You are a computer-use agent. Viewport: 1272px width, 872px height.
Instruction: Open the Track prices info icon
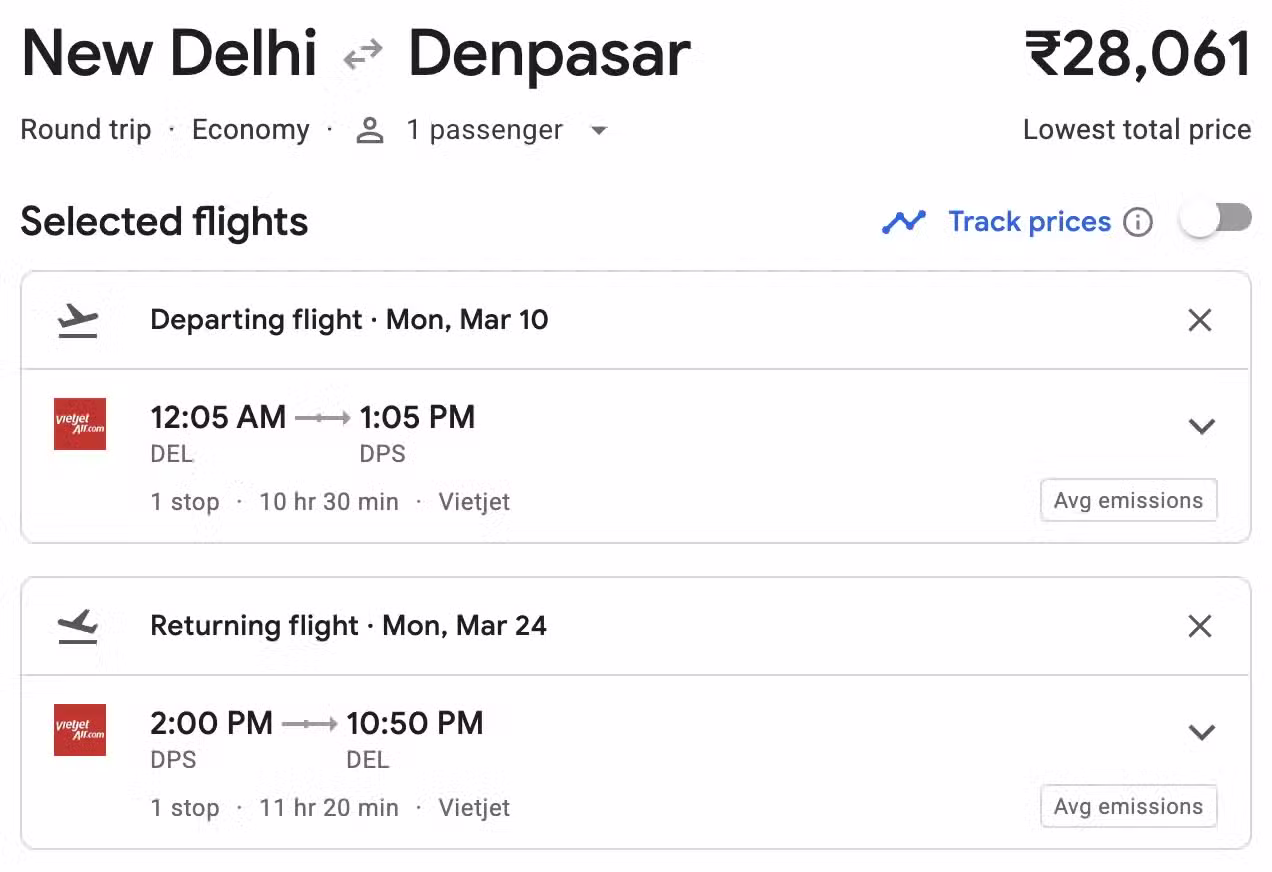[1137, 222]
